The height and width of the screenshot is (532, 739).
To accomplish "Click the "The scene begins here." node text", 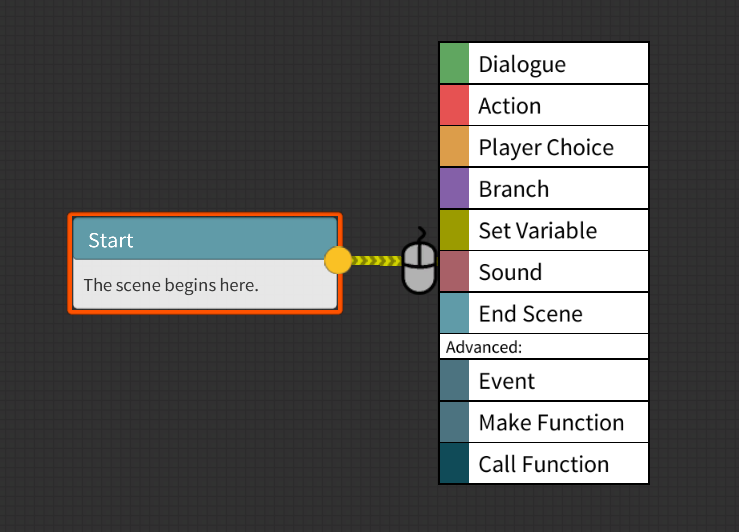I will click(x=171, y=285).
